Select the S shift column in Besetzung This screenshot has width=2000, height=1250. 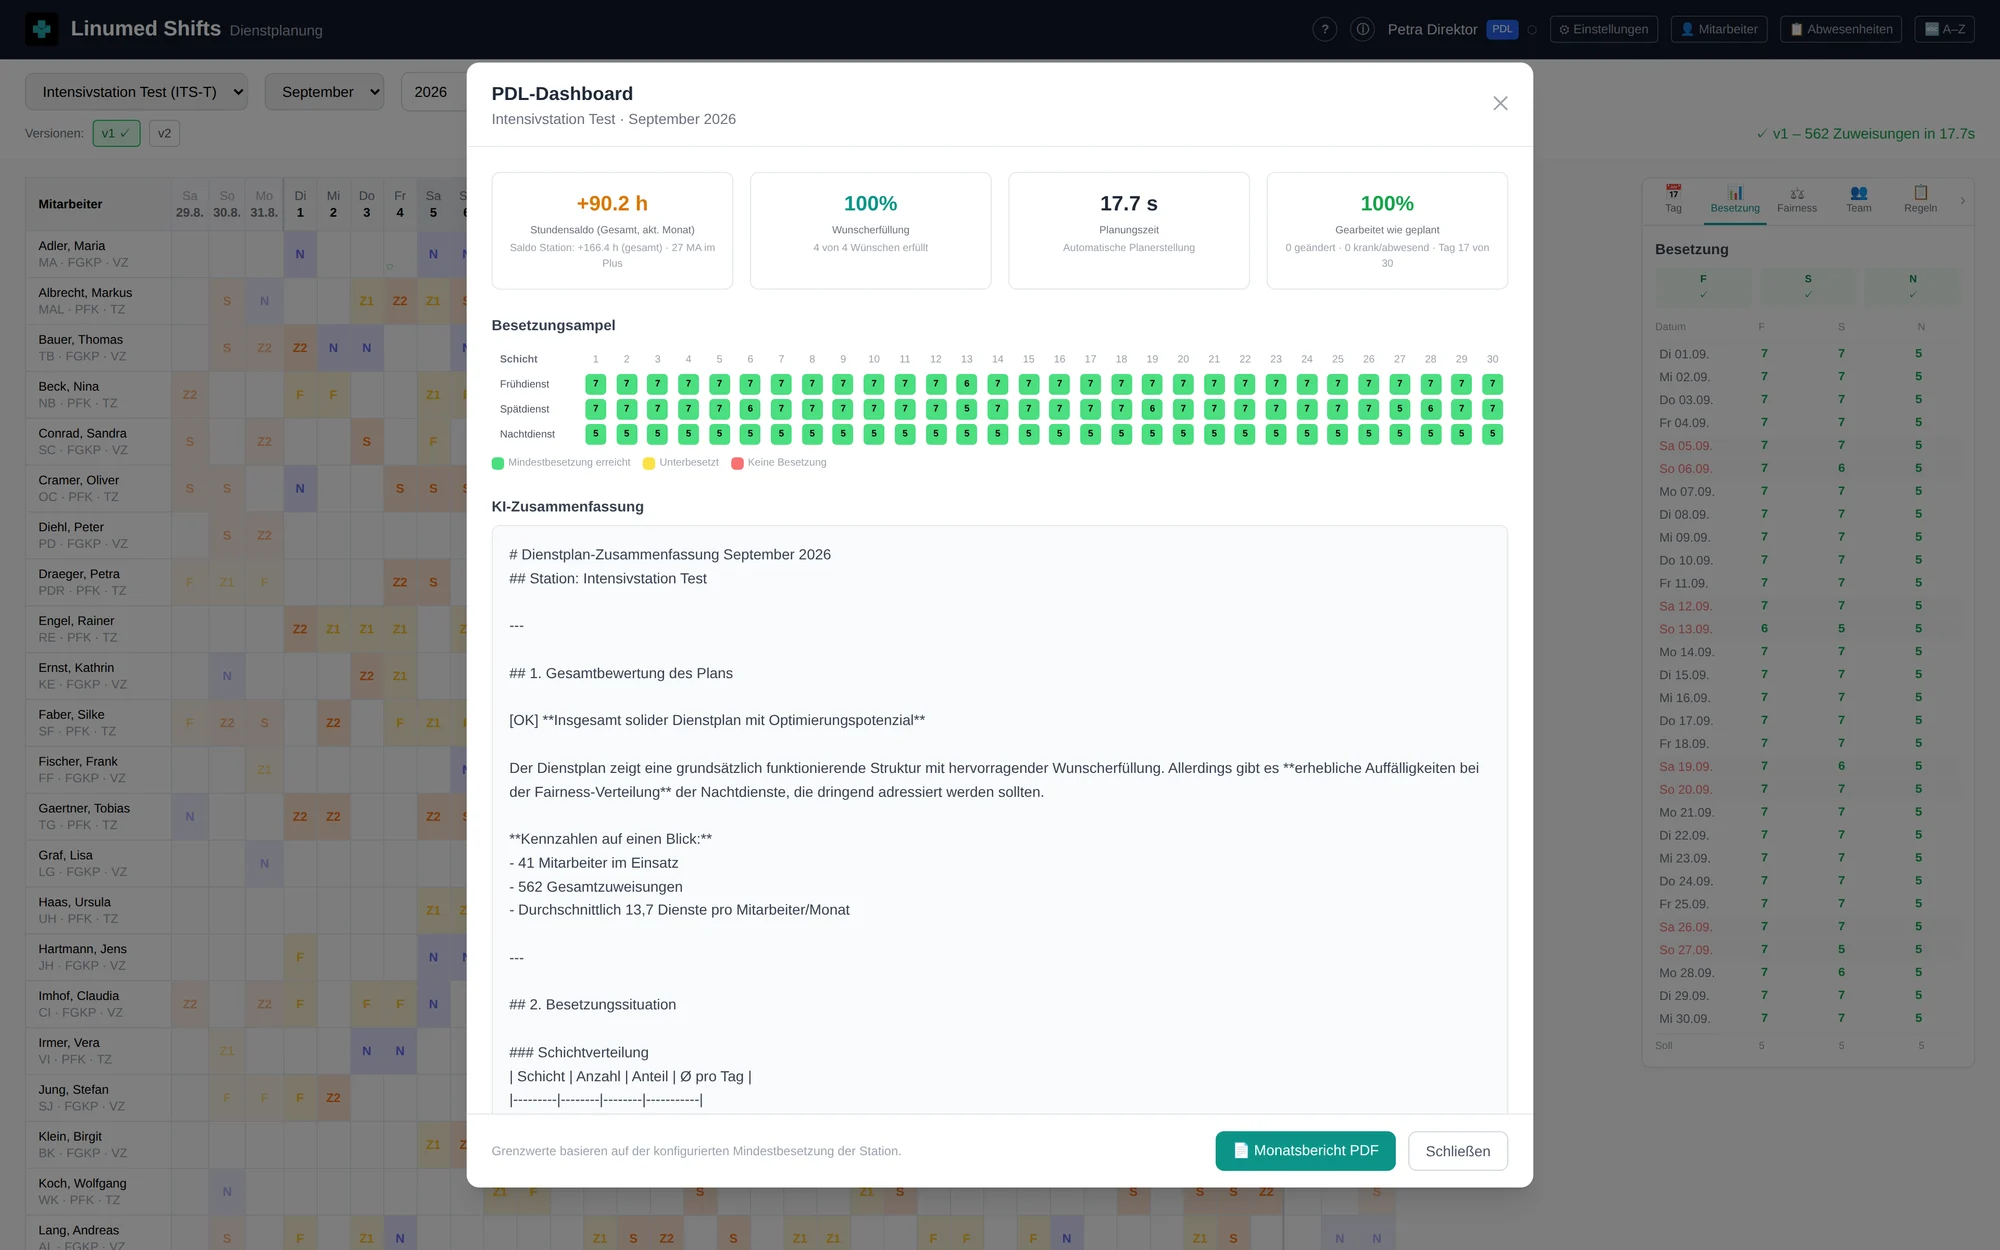1807,286
